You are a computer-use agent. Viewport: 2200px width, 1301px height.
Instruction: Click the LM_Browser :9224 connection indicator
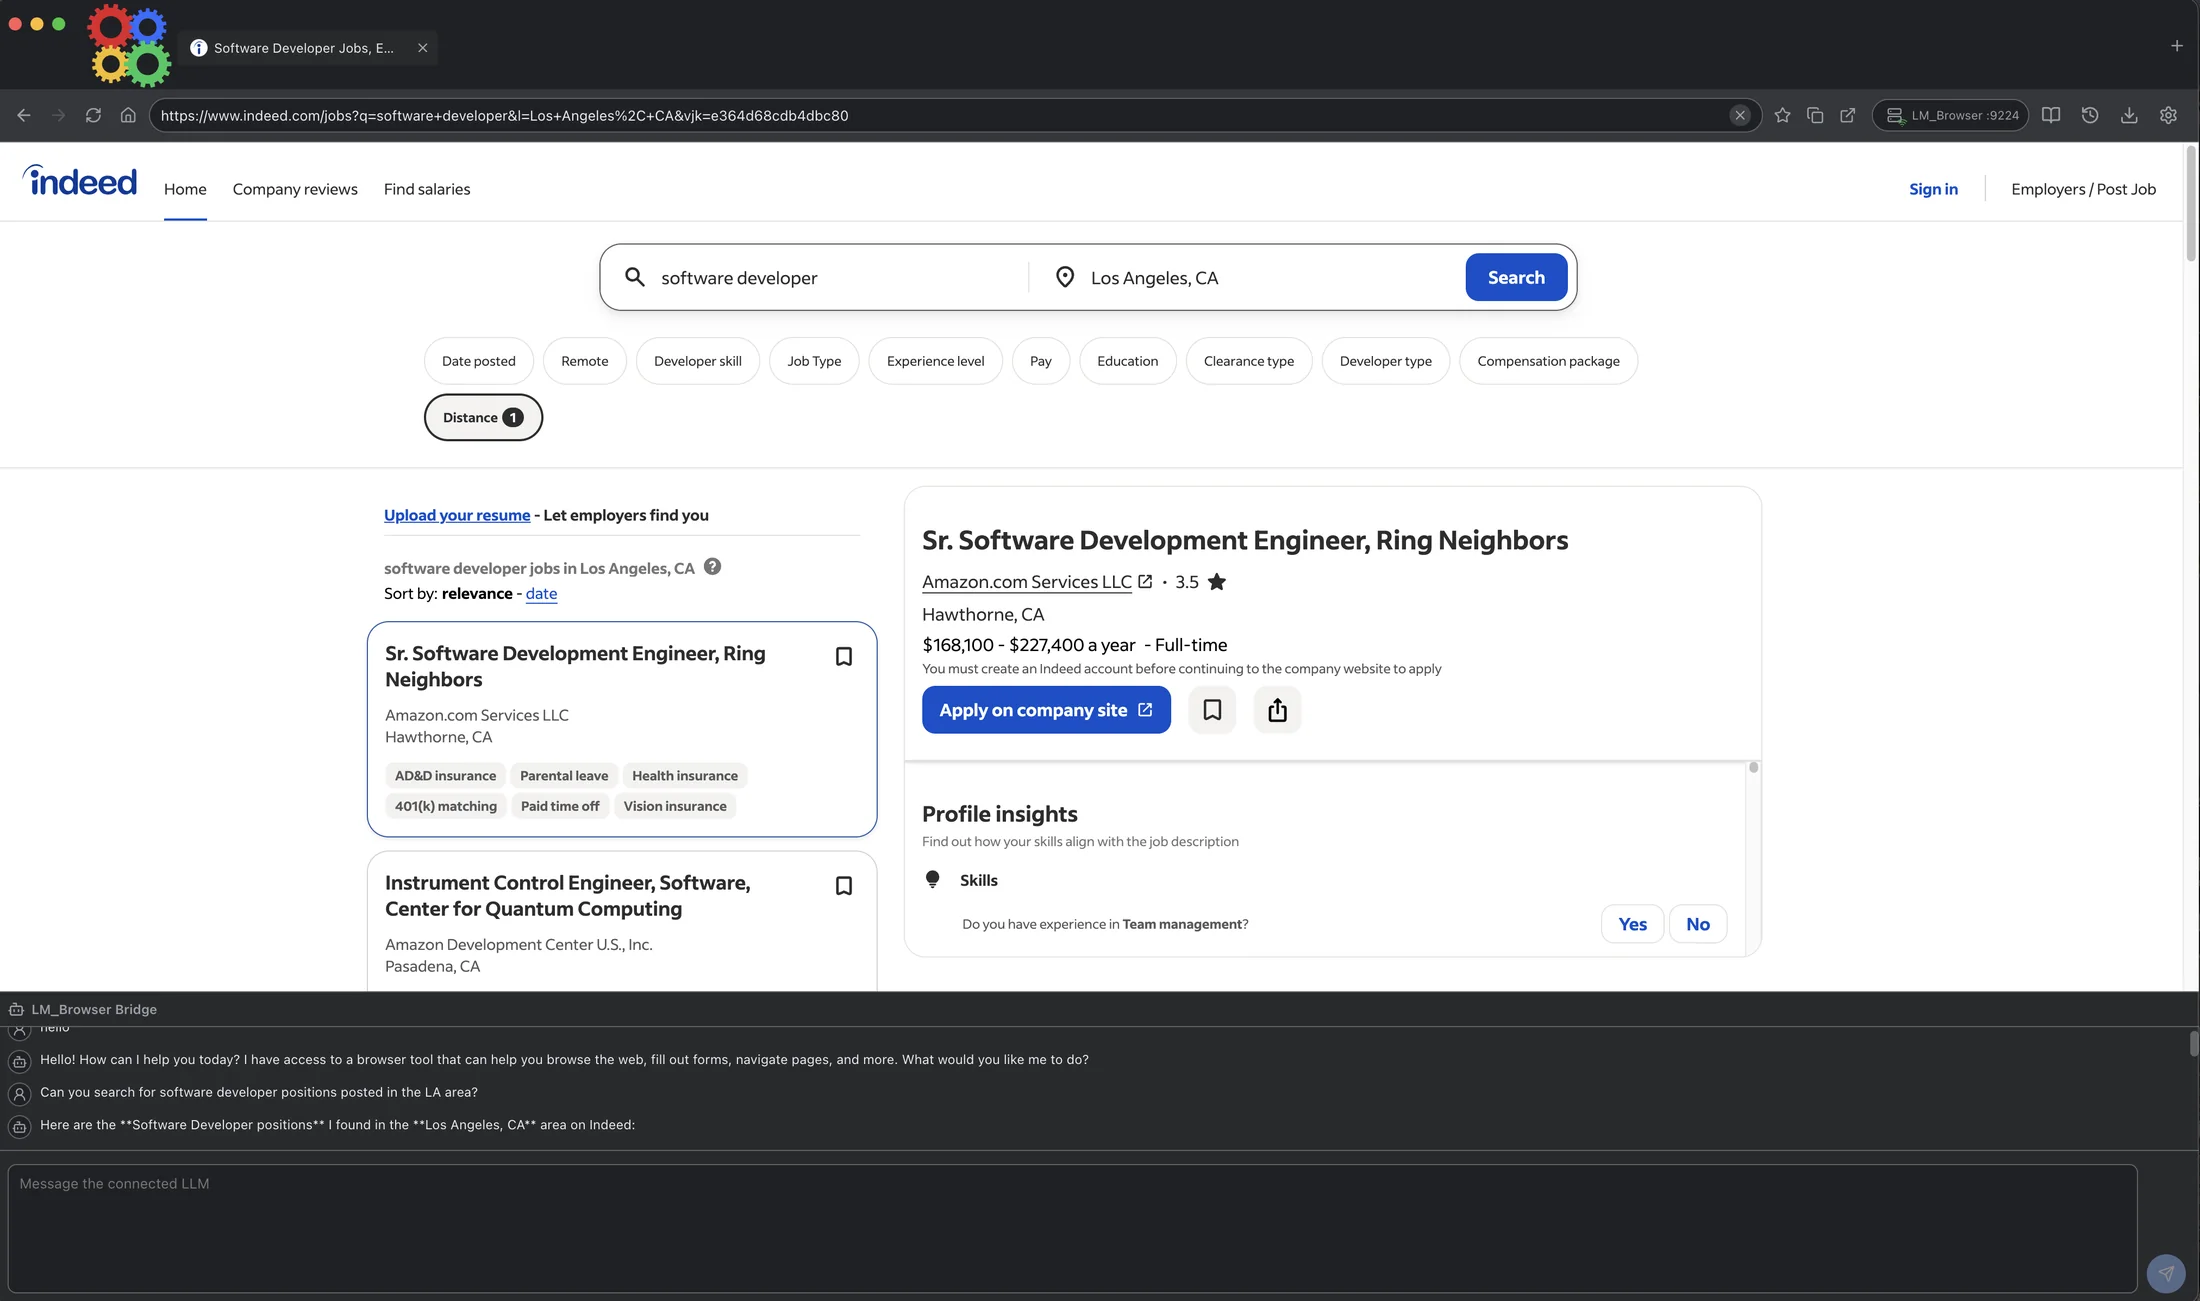click(1951, 115)
